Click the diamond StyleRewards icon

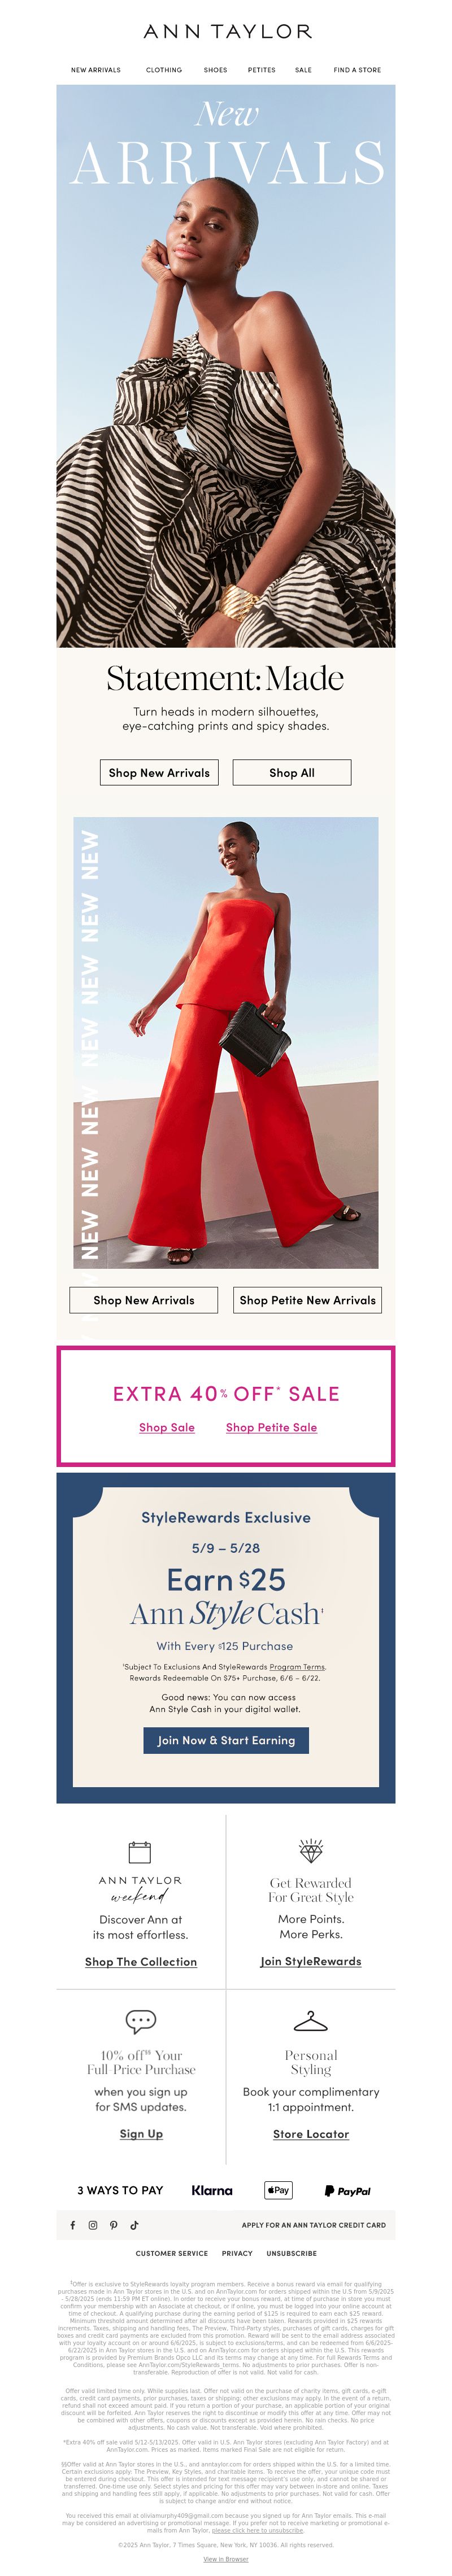coord(311,1849)
